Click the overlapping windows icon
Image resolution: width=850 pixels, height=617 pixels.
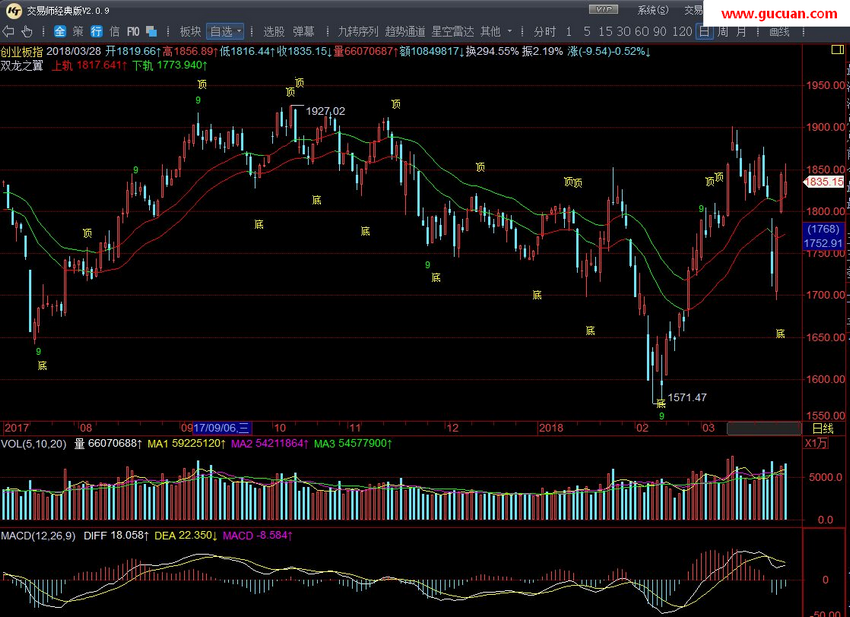[152, 31]
